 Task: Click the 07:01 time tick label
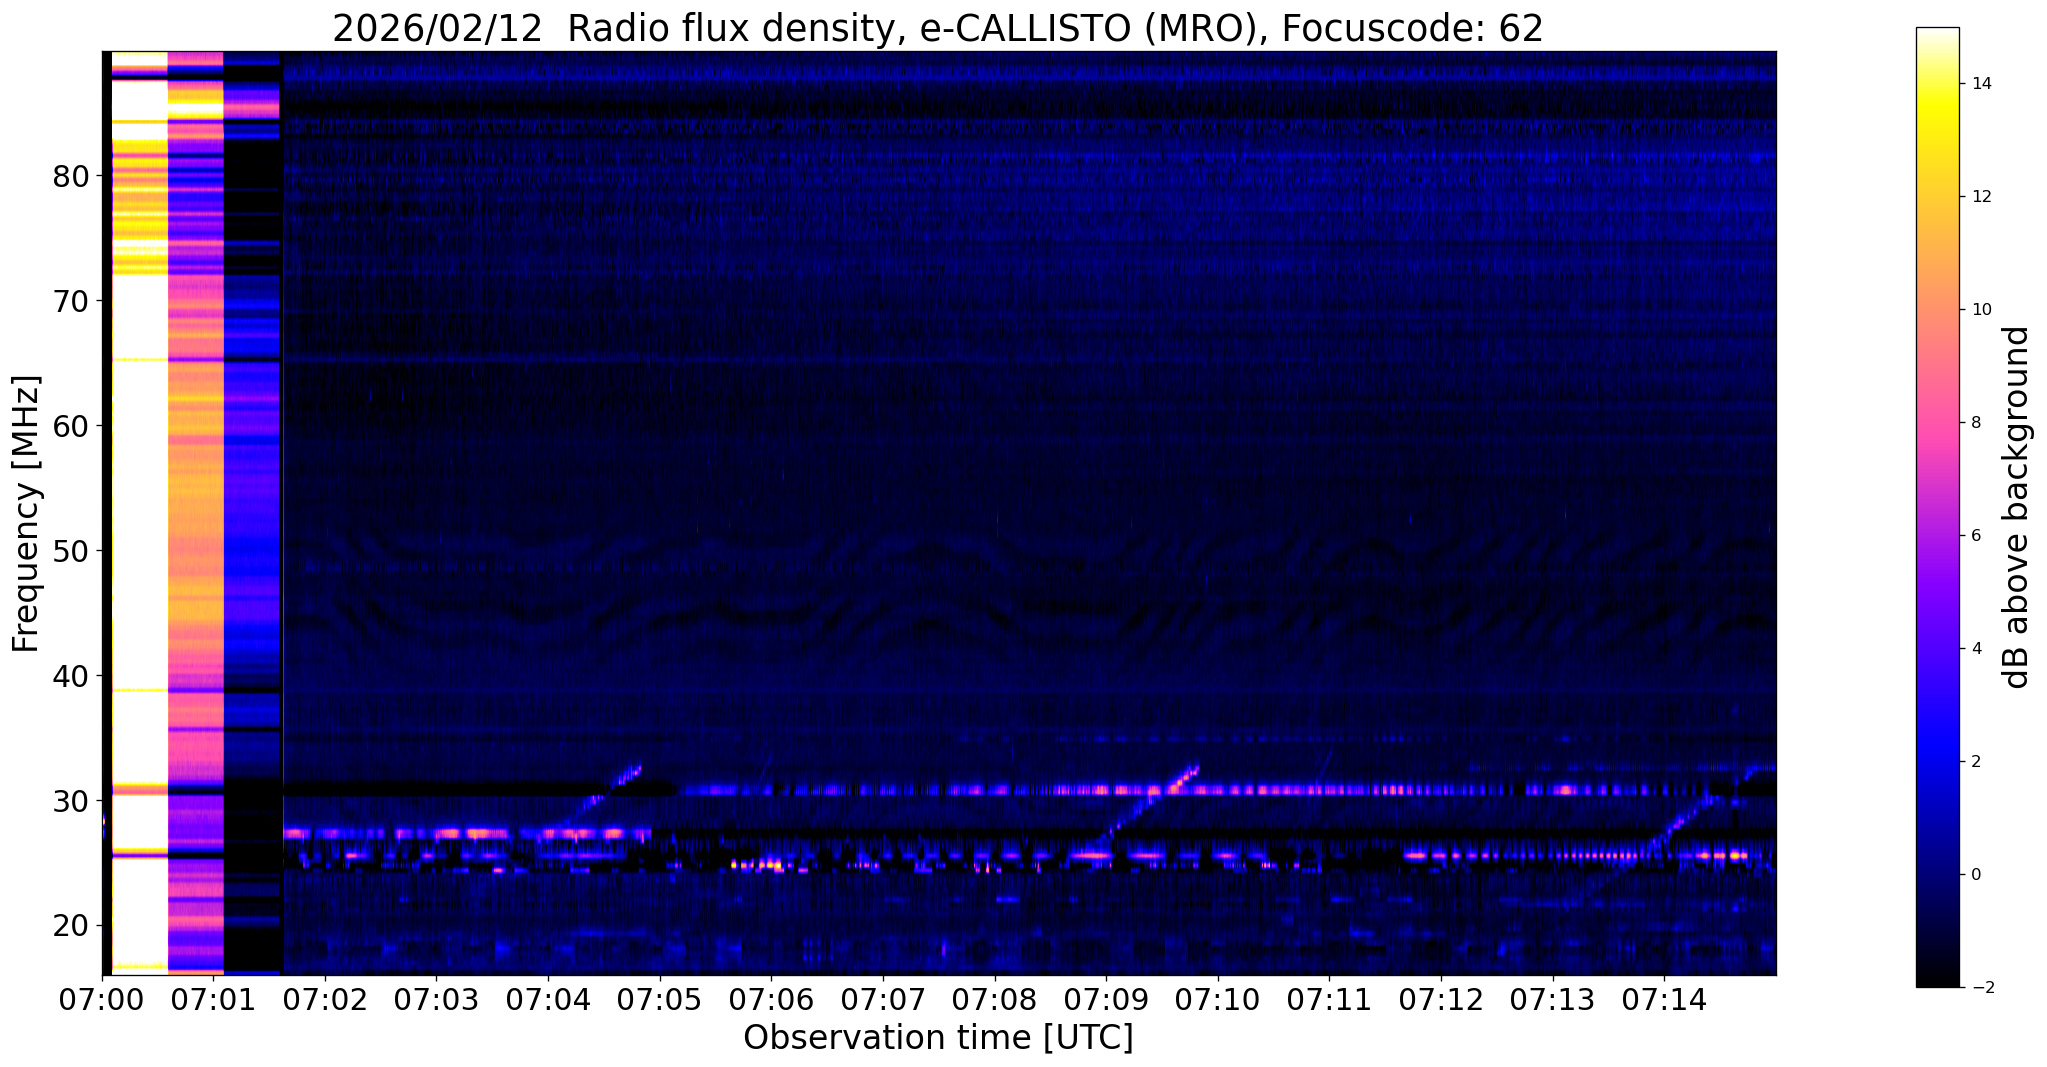tap(213, 999)
